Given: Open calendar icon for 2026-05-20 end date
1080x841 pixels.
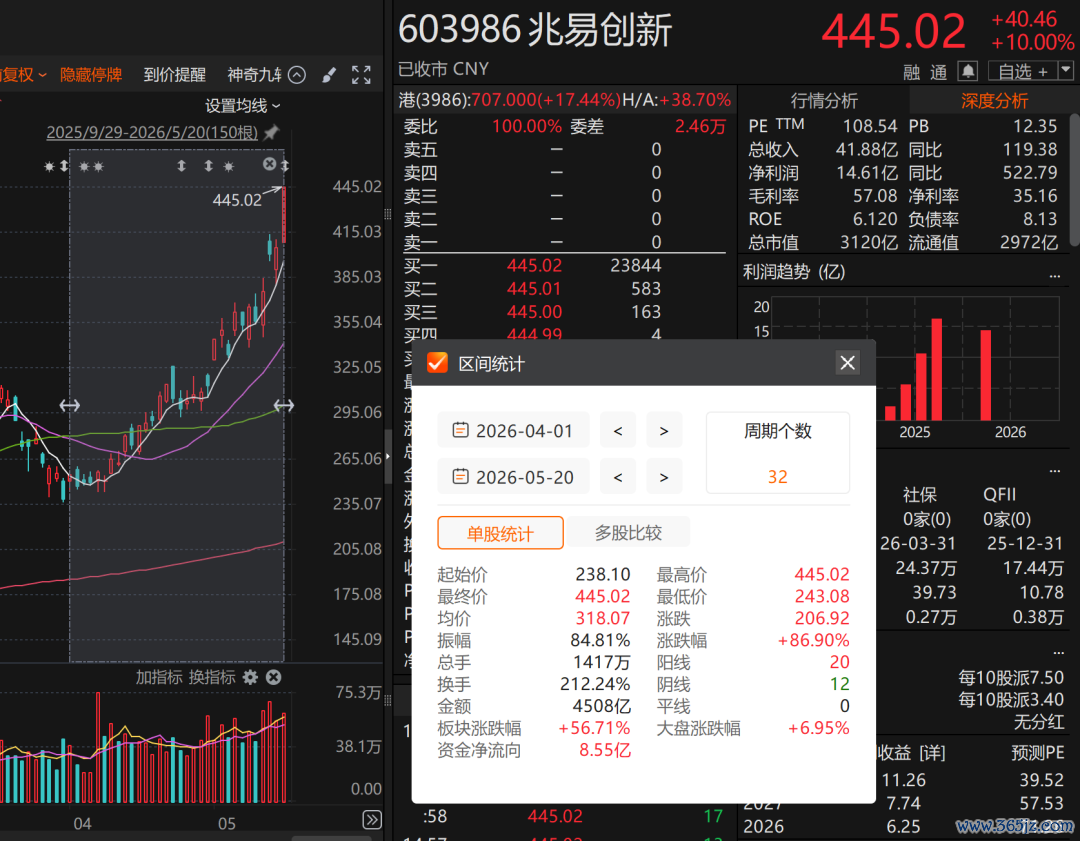Looking at the screenshot, I should [460, 477].
